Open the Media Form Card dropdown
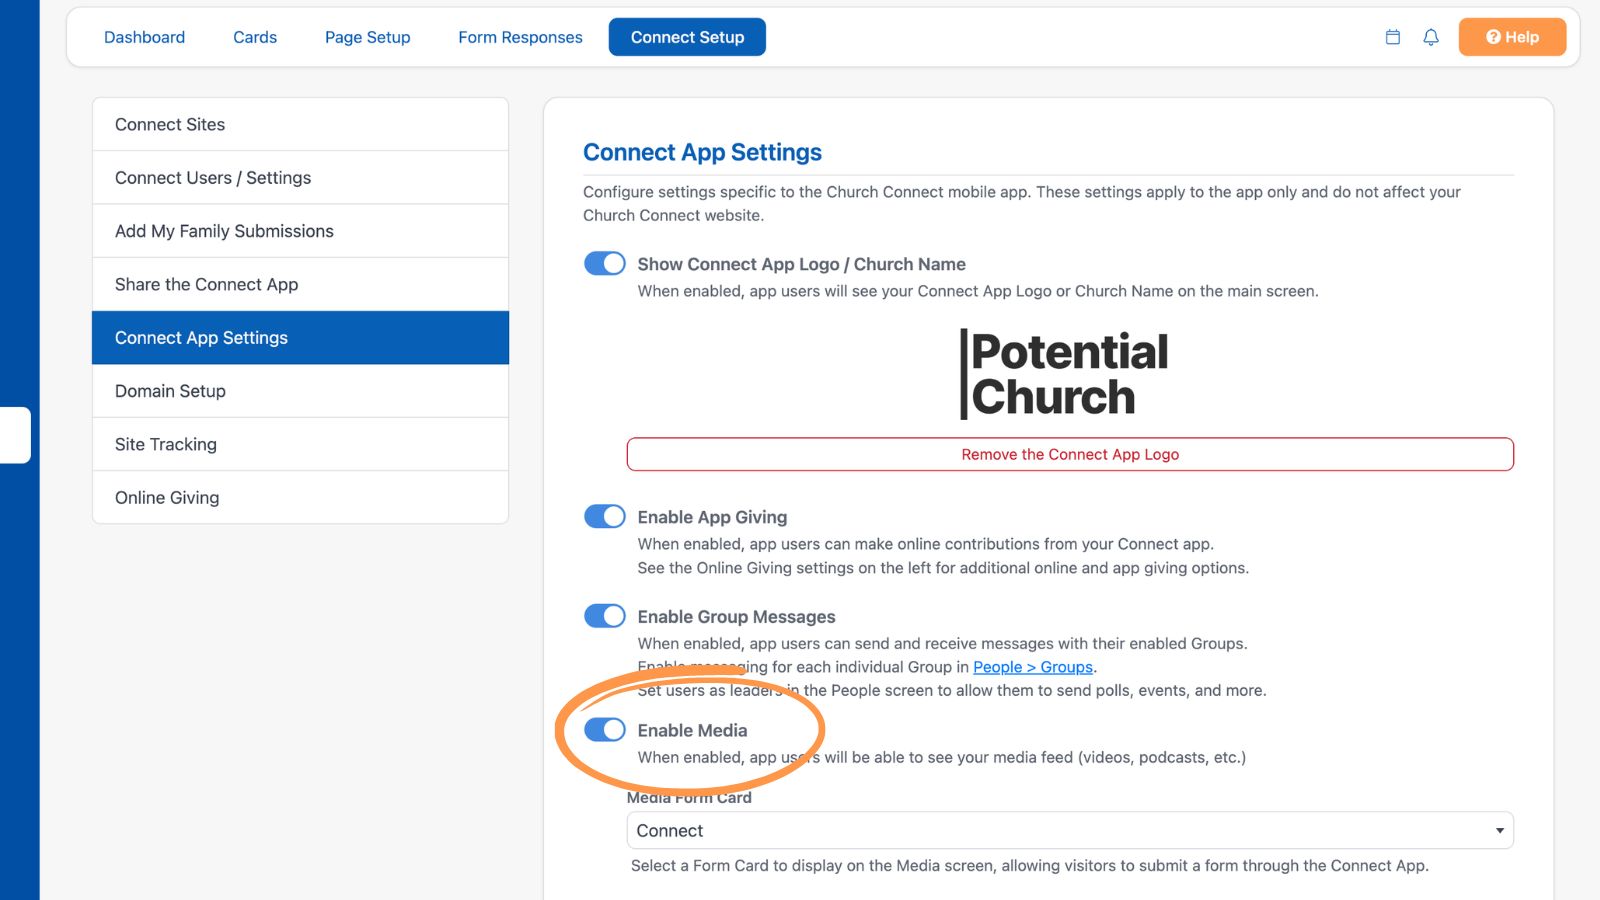 (x=1070, y=830)
